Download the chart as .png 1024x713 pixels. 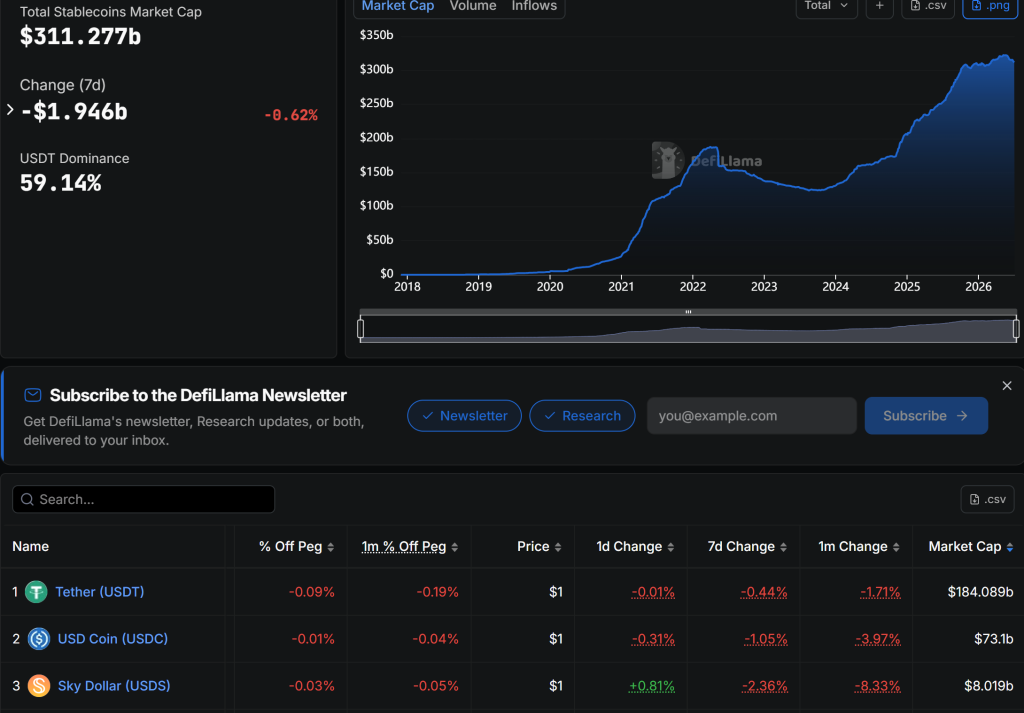(990, 6)
